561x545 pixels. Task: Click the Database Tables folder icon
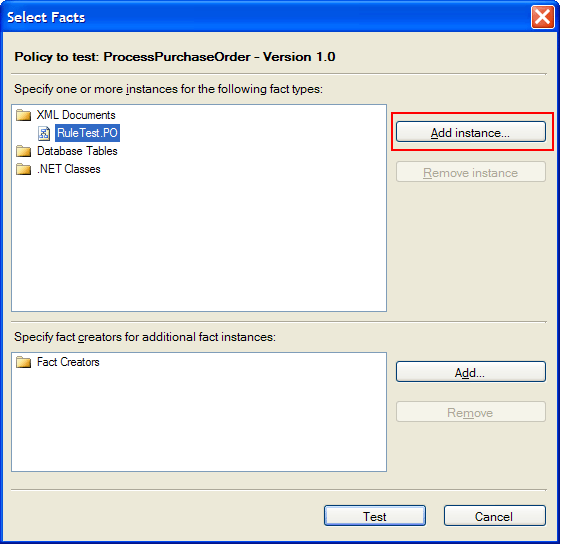pyautogui.click(x=24, y=151)
